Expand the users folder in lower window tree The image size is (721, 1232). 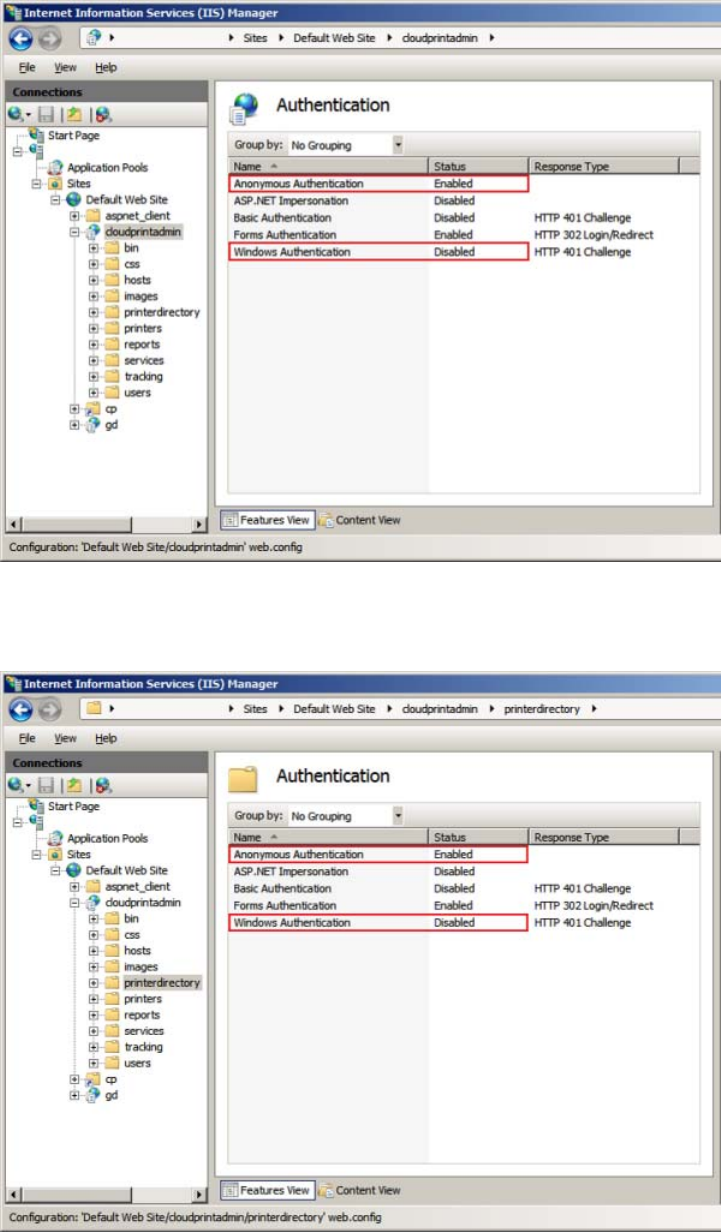[93, 1063]
